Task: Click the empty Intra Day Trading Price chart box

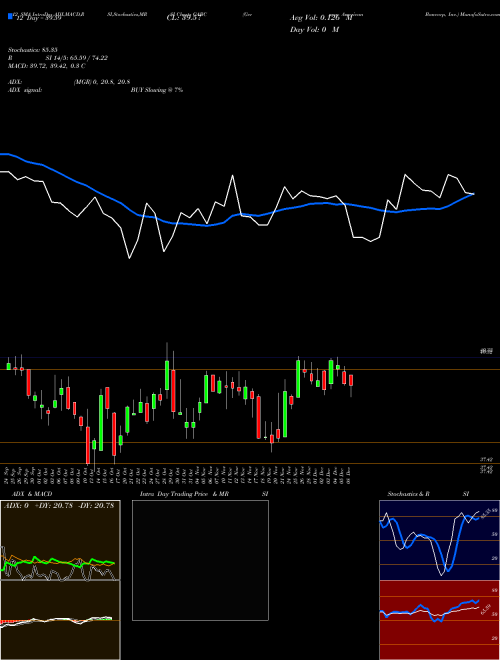Action: pos(200,560)
